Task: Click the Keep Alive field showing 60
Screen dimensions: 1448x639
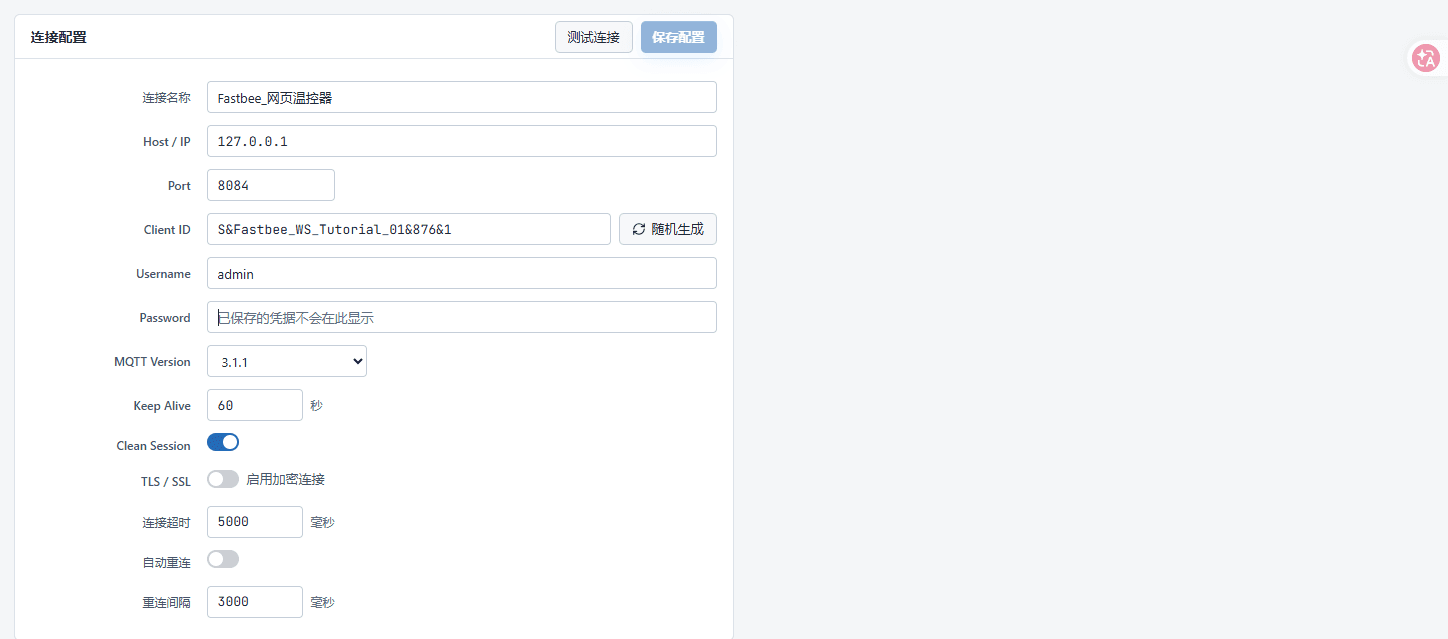Action: (255, 405)
